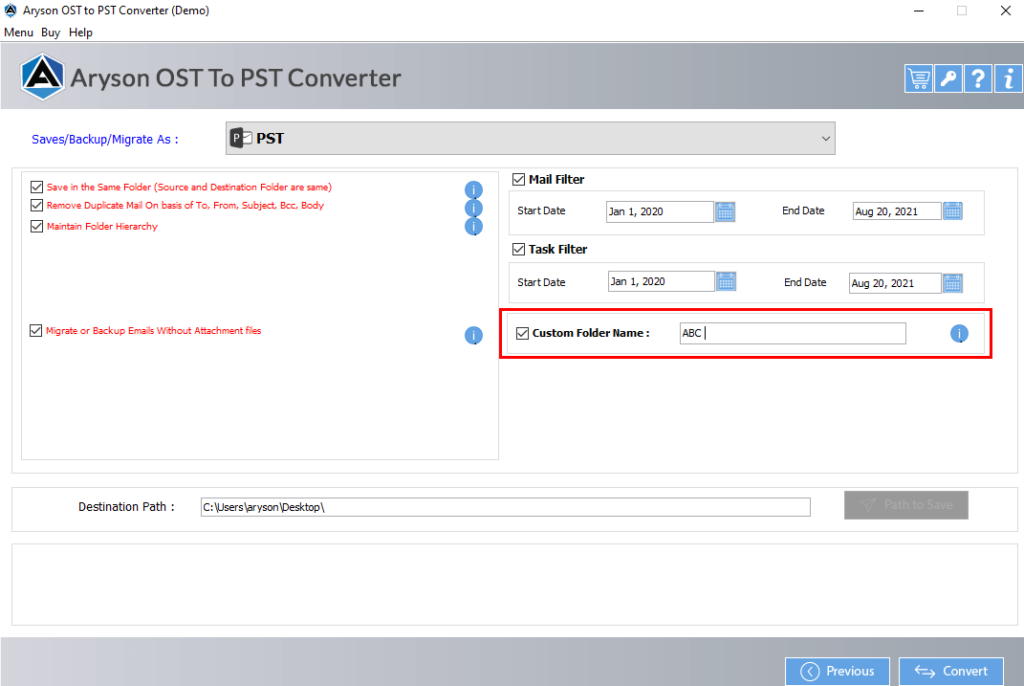
Task: Toggle Remove Duplicate Mail checkbox
Action: click(37, 205)
